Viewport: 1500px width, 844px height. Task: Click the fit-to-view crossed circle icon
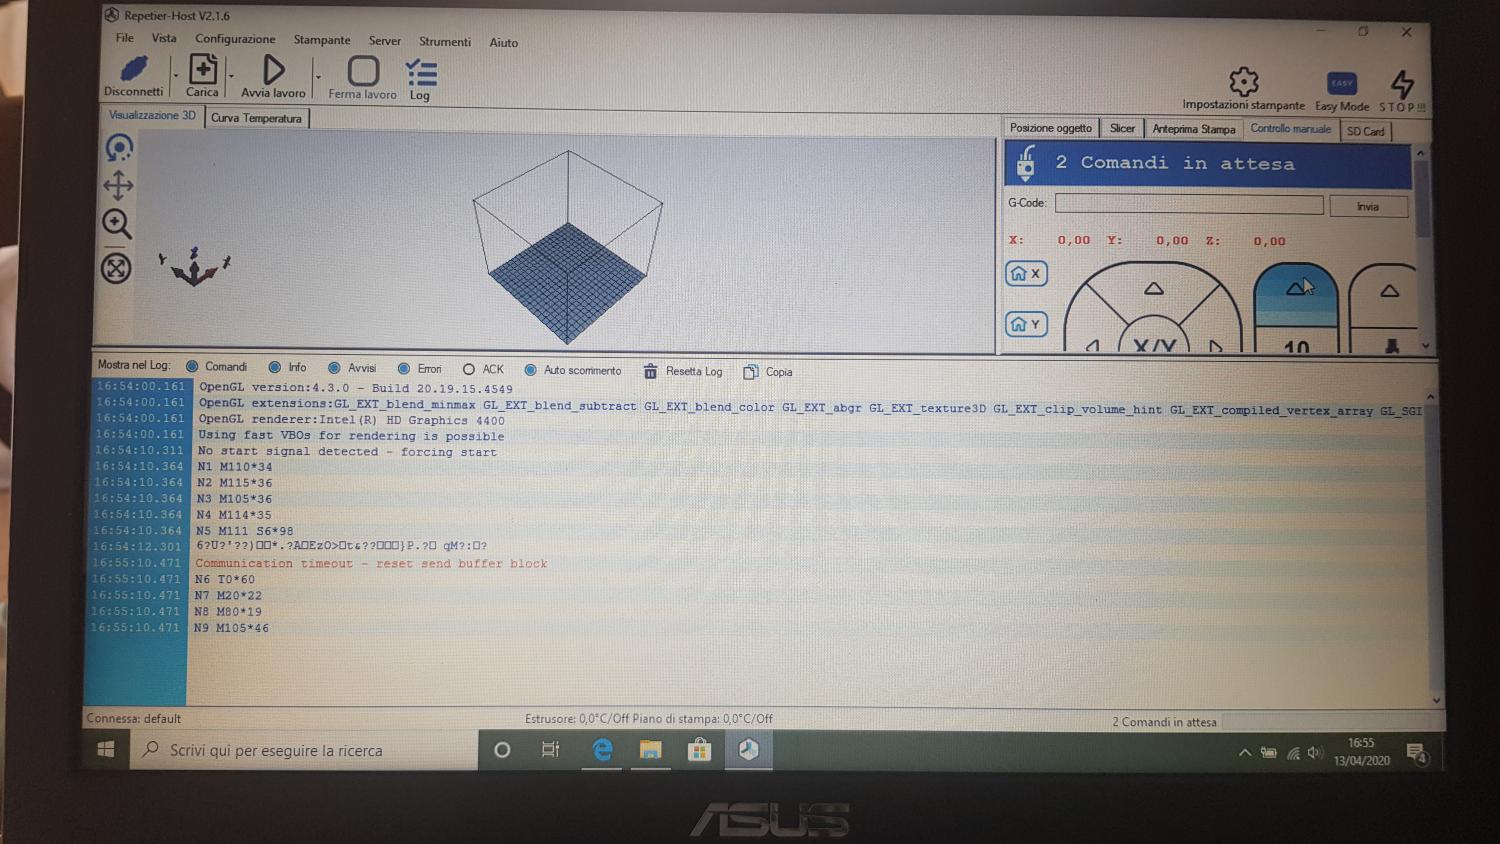(116, 267)
